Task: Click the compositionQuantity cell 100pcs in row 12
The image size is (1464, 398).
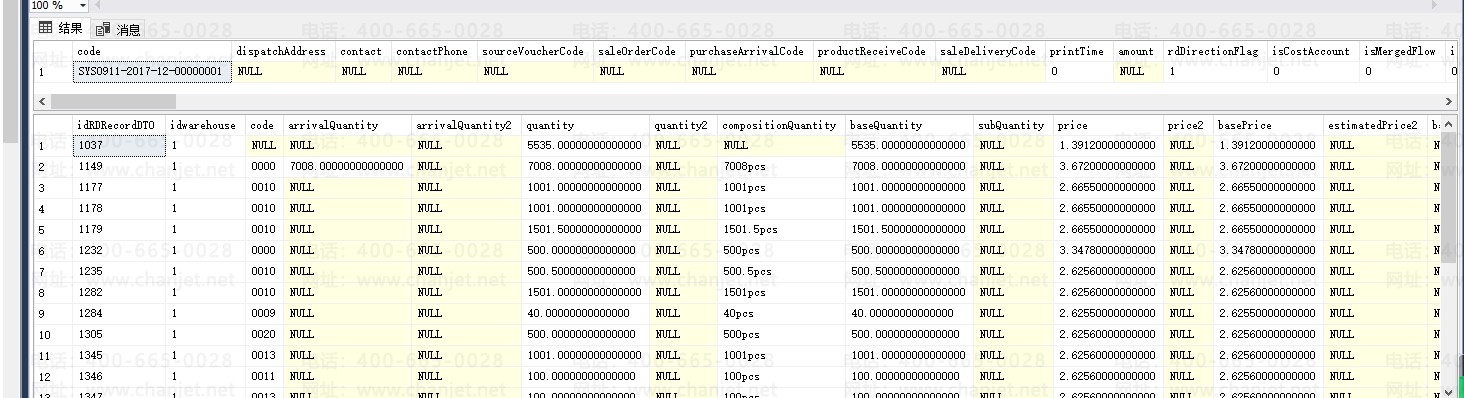Action: pos(781,376)
